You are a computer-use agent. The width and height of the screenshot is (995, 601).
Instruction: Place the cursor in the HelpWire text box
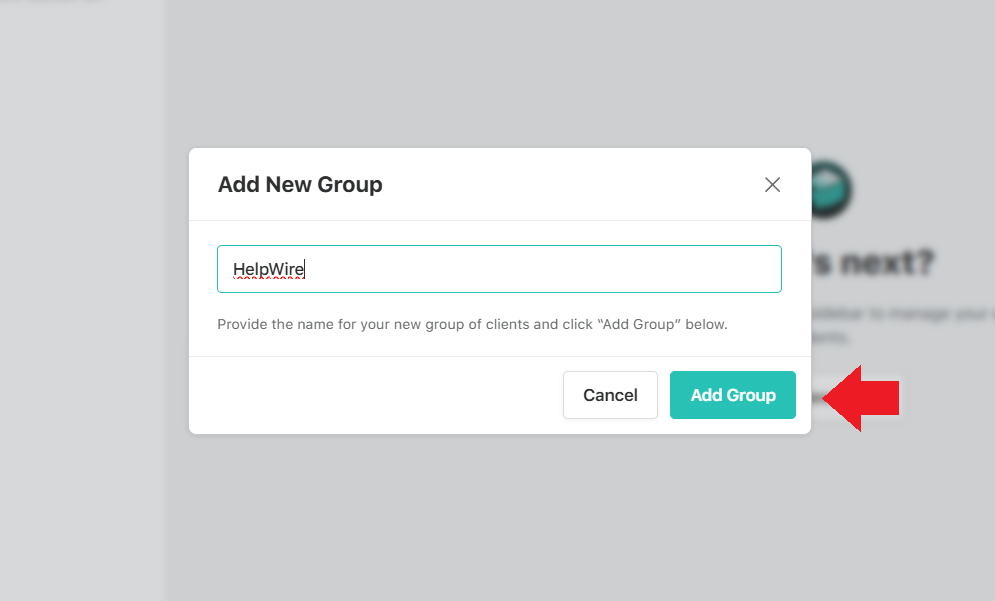click(499, 268)
